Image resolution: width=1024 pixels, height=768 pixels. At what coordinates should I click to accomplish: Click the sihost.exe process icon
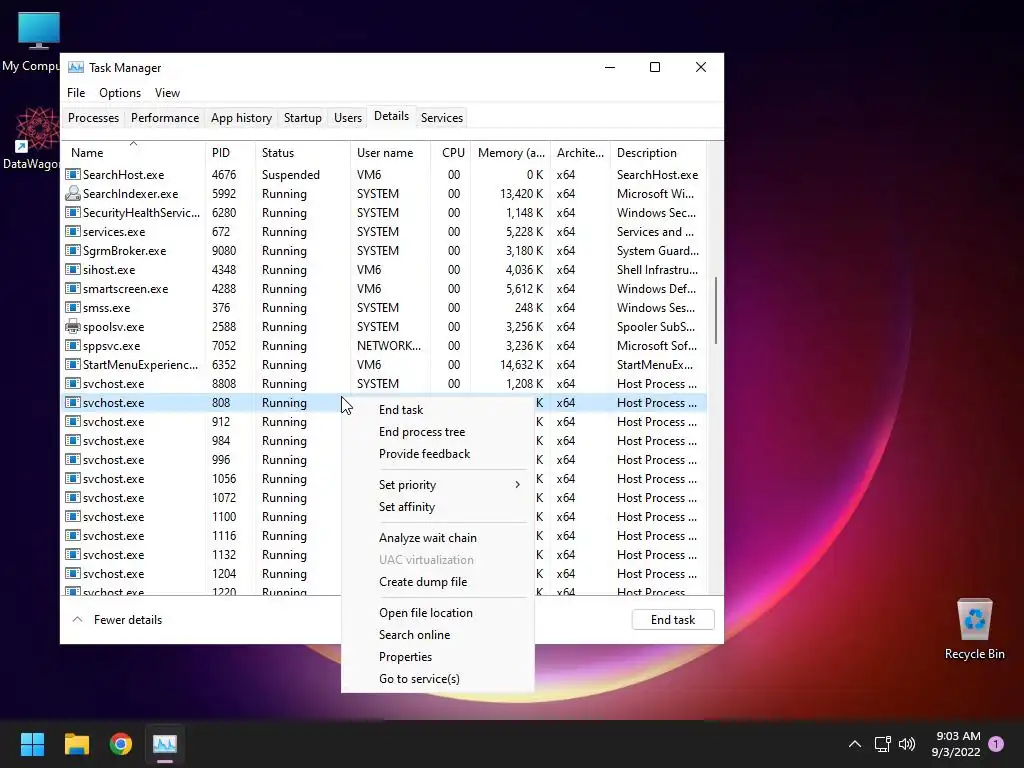[72, 270]
